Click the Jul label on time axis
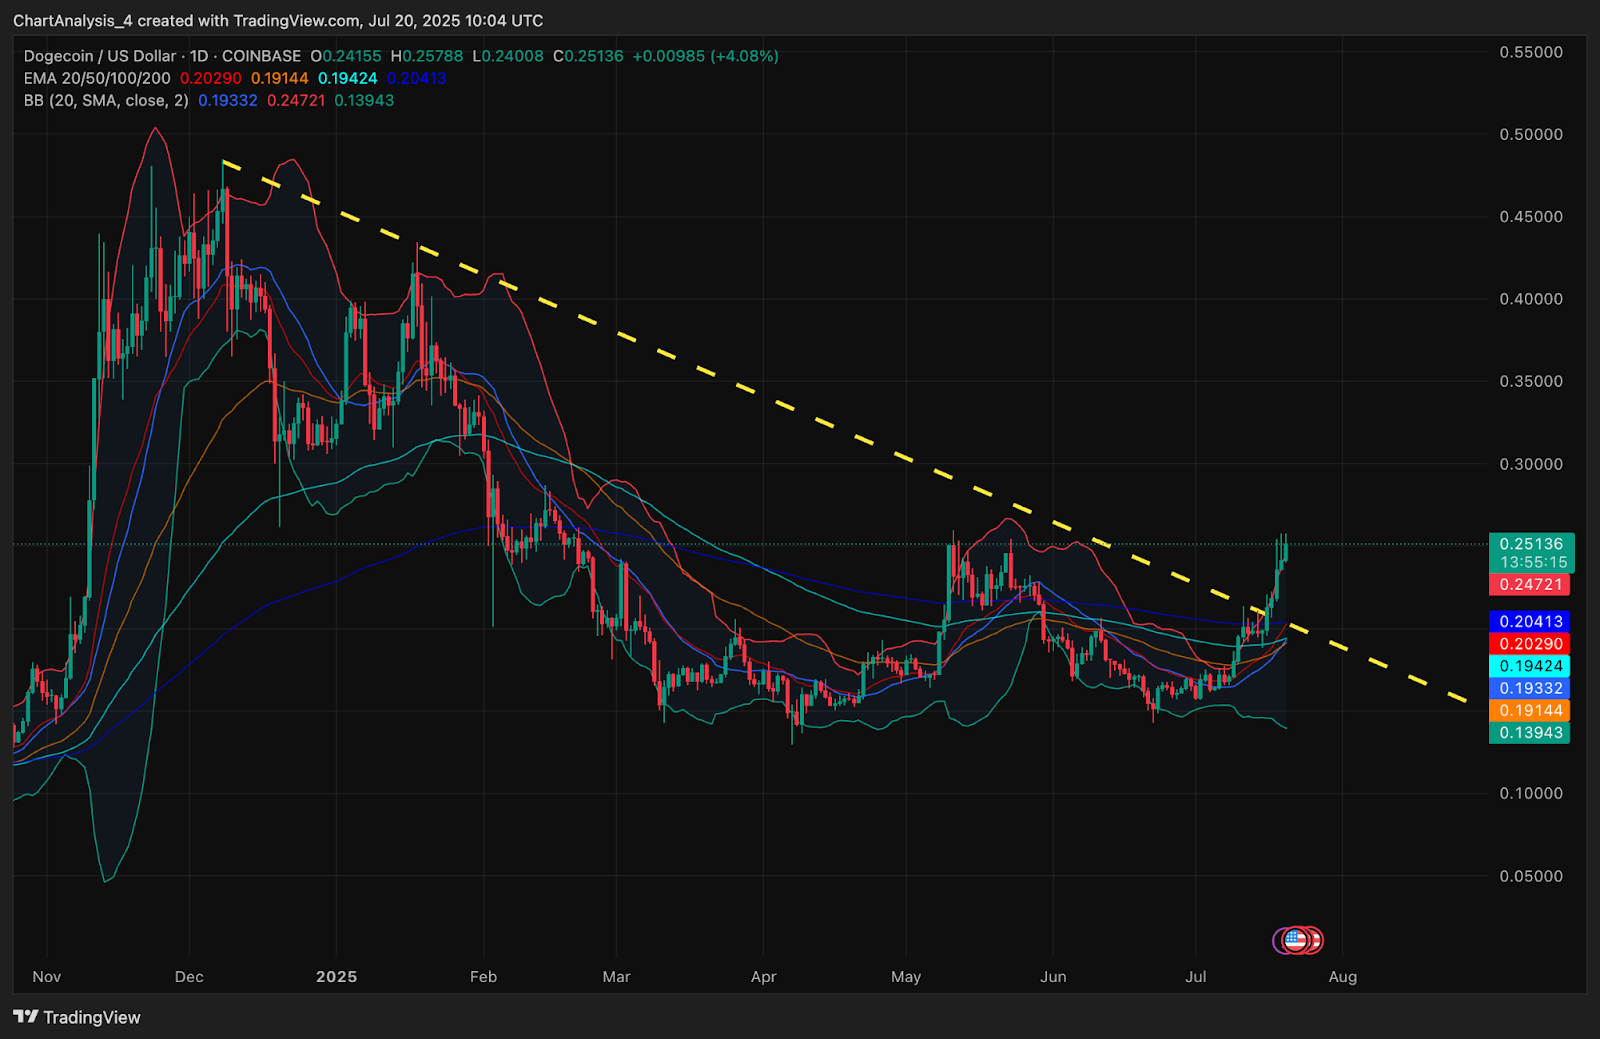Image resolution: width=1600 pixels, height=1039 pixels. click(1195, 977)
